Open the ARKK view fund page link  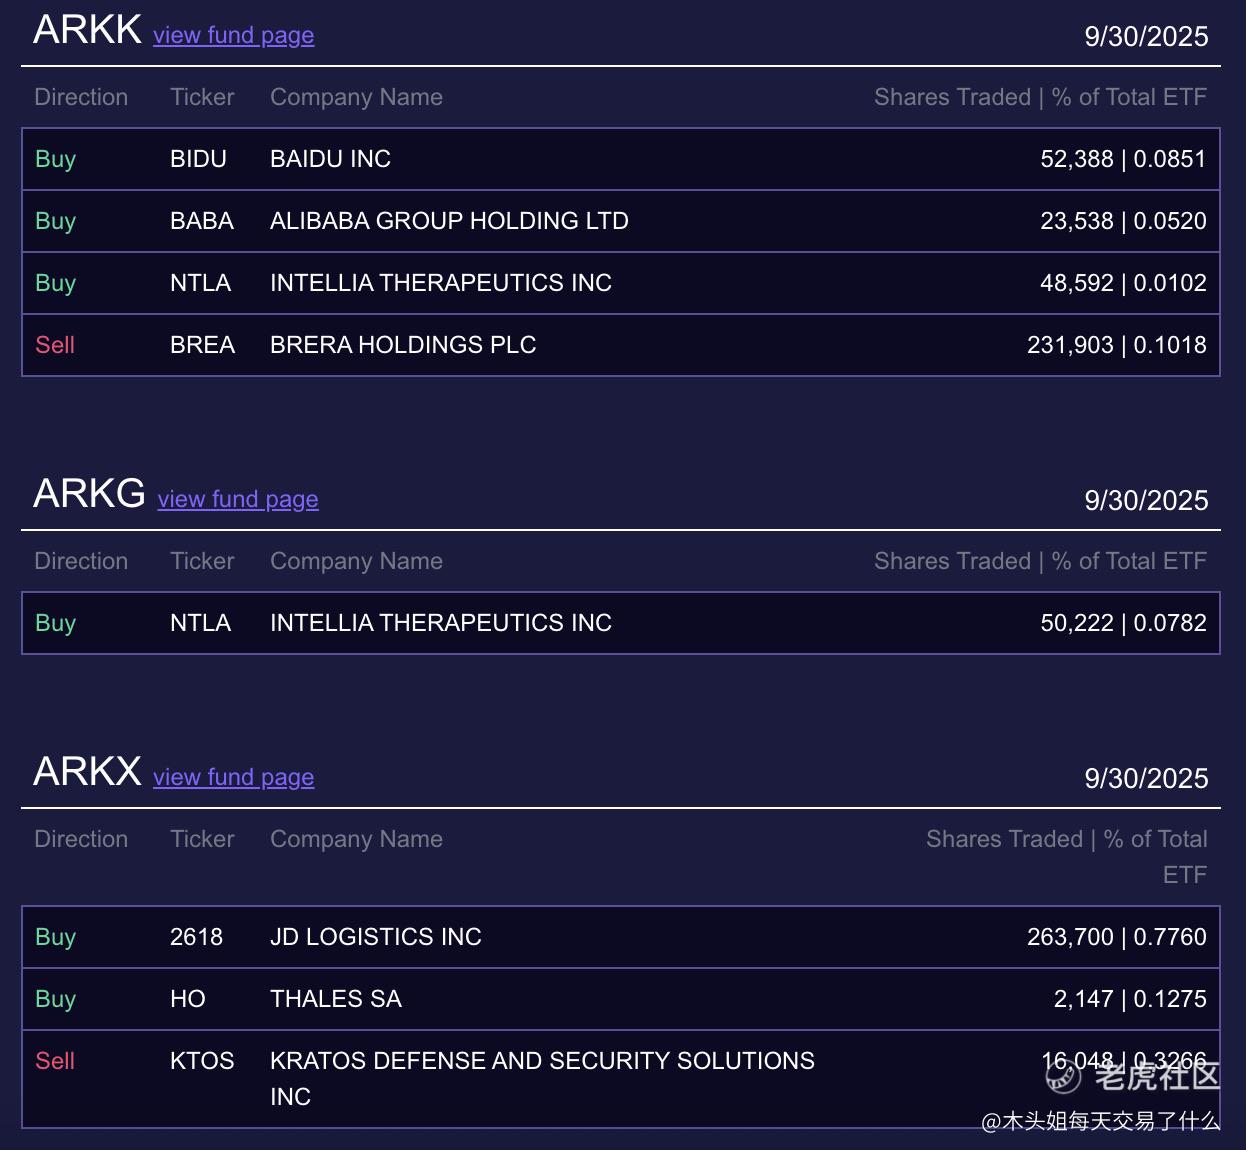(x=233, y=36)
